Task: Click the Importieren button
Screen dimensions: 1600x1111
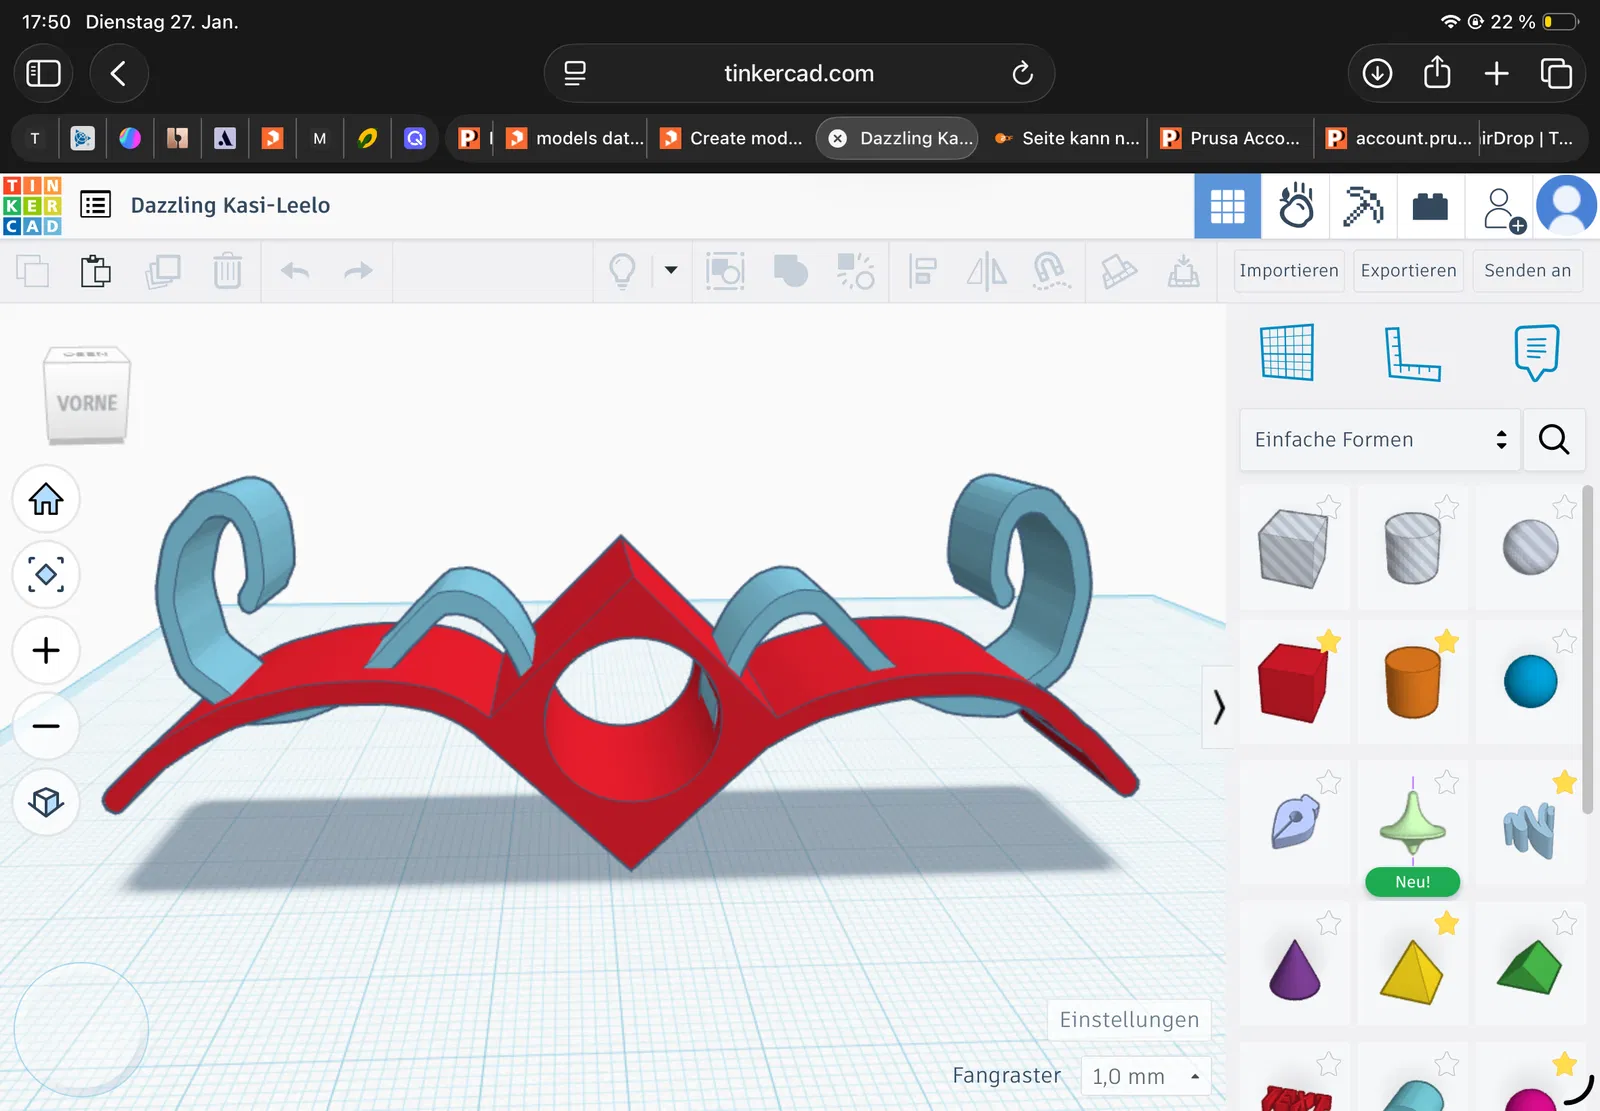Action: click(x=1288, y=271)
